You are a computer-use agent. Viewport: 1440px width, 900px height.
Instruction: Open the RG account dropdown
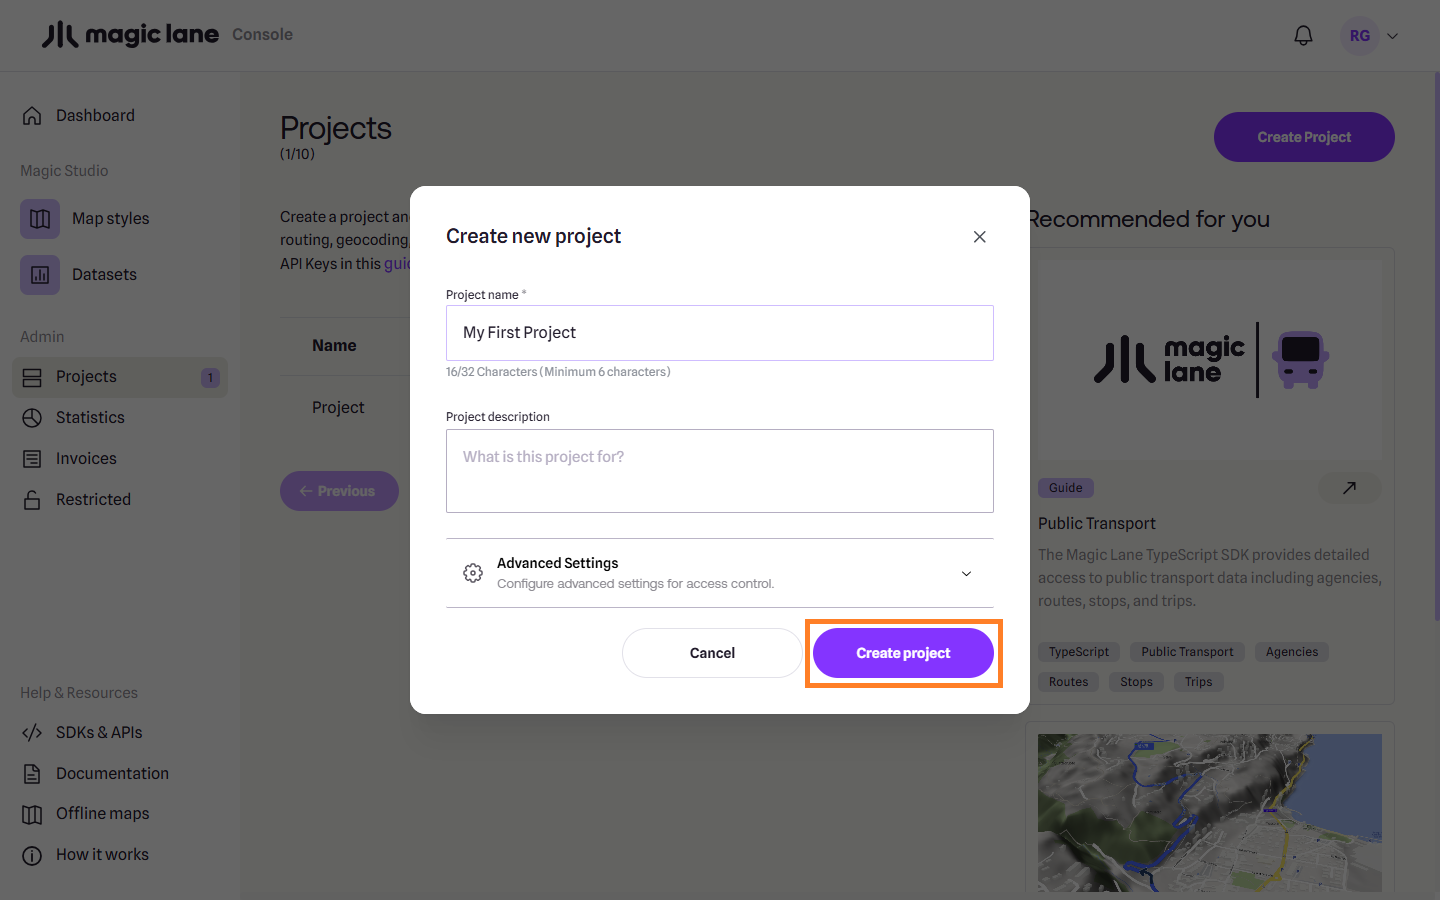pos(1370,36)
